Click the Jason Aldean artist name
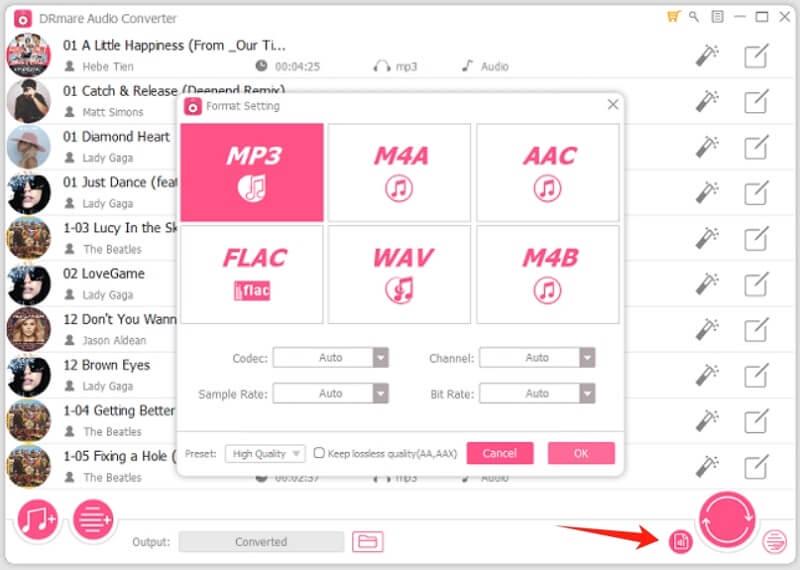800x570 pixels. point(114,340)
